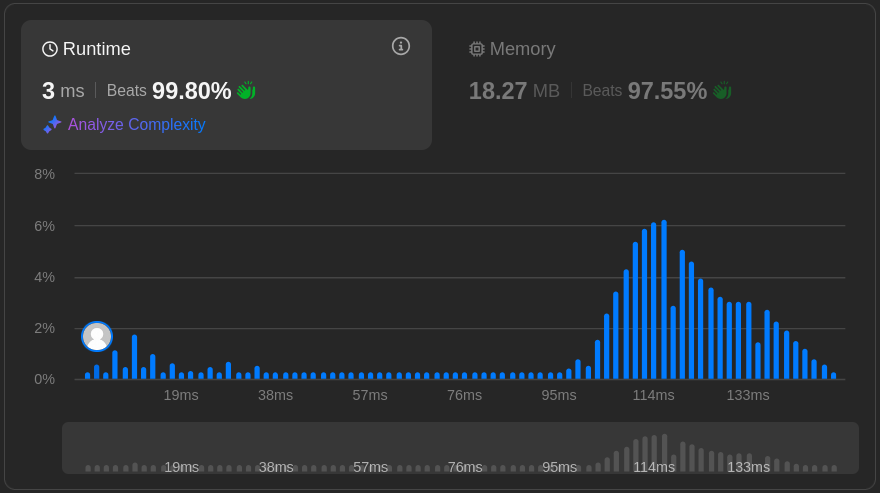Viewport: 880px width, 493px height.
Task: Click the 133ms label on the main chart axis
Action: click(748, 395)
